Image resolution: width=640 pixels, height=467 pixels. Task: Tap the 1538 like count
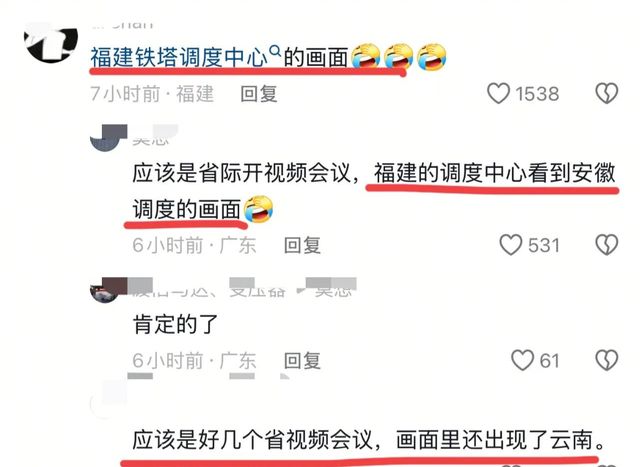tap(537, 94)
